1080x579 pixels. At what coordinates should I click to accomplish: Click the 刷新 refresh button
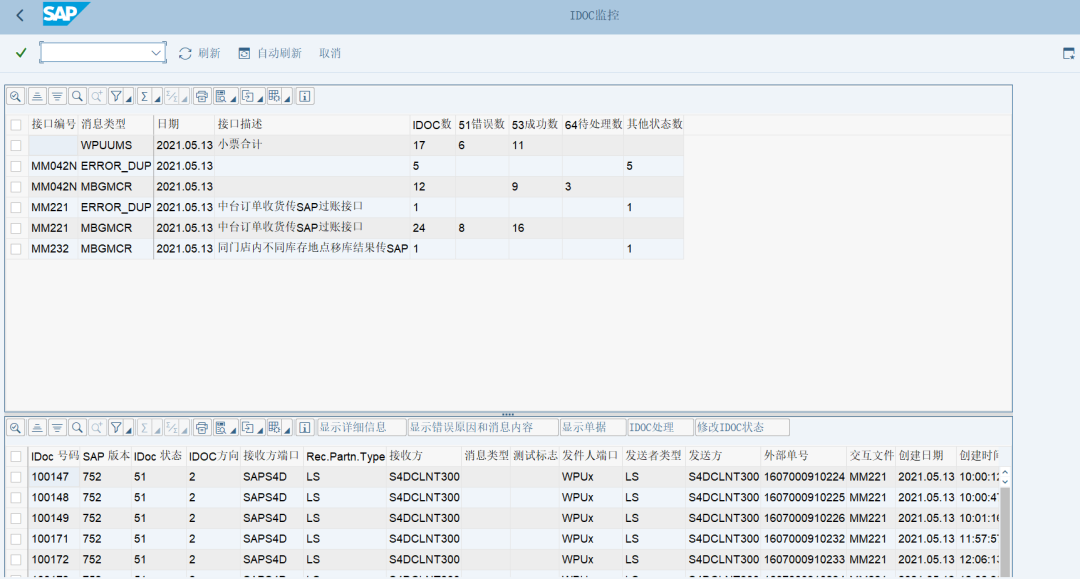coord(199,53)
